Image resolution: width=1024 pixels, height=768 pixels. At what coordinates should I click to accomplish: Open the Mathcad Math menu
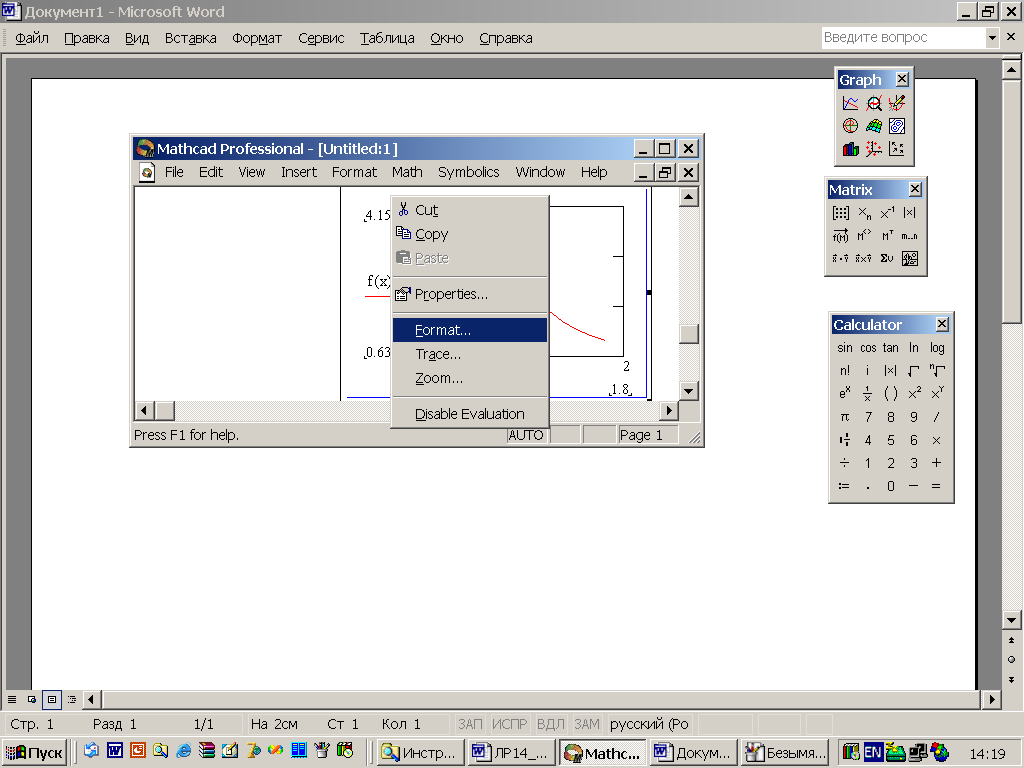[x=407, y=172]
